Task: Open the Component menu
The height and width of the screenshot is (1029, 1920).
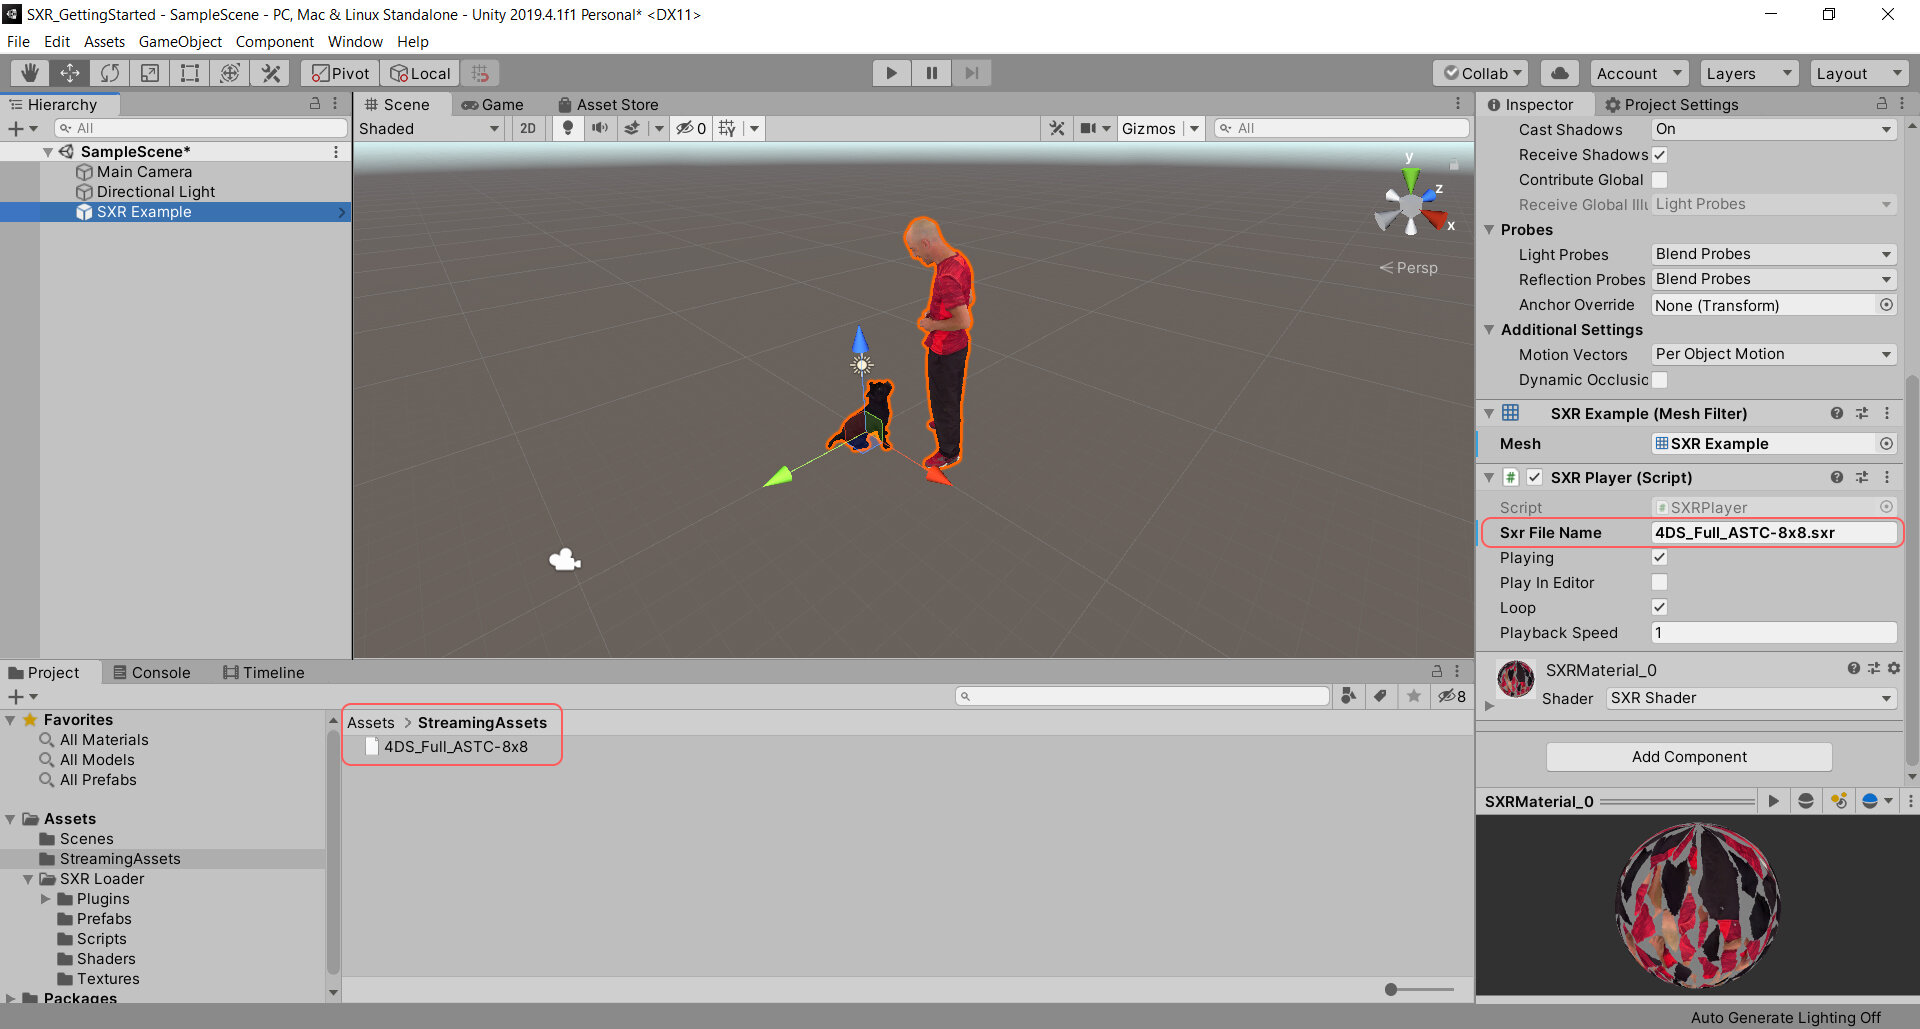Action: [x=274, y=42]
